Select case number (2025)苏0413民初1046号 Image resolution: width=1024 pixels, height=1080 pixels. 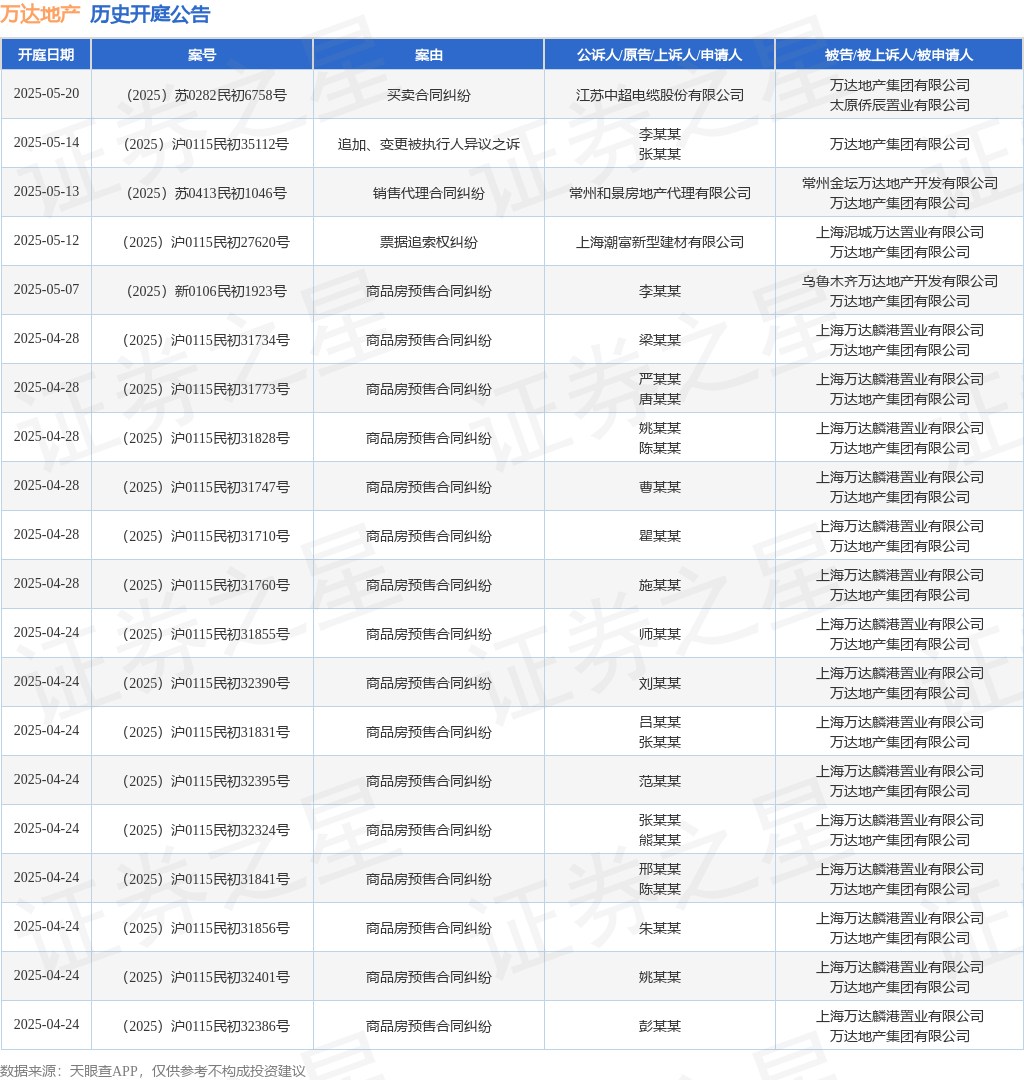[206, 194]
